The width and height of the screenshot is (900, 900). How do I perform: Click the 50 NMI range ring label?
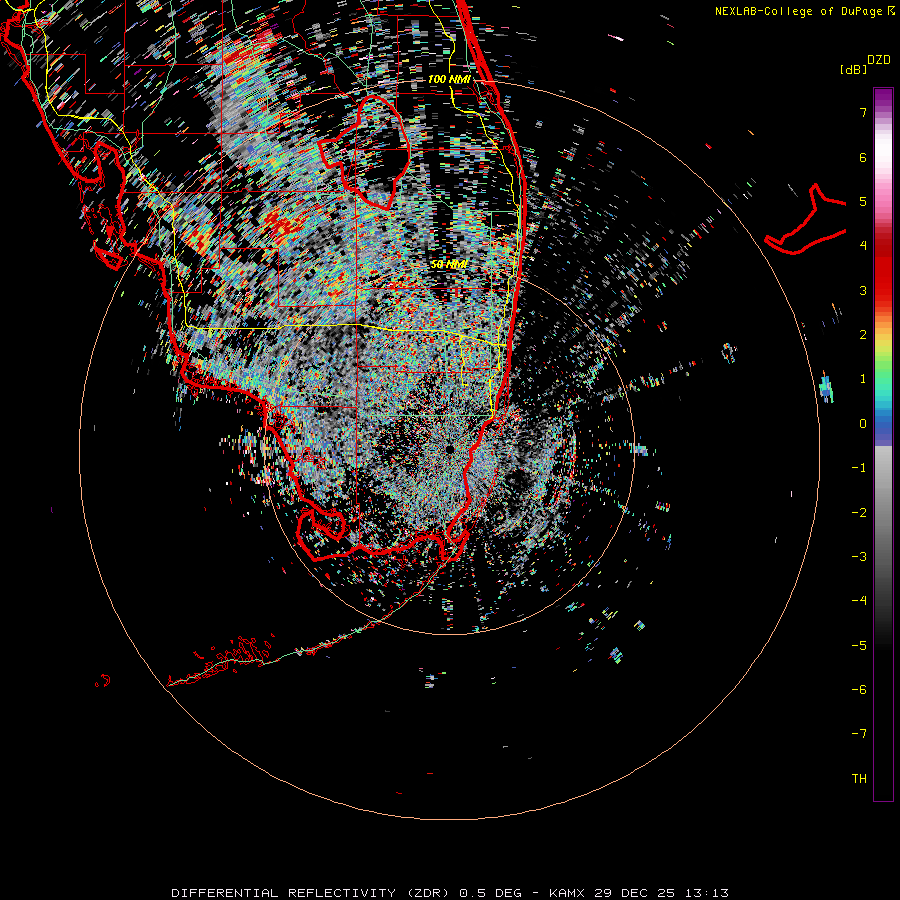(449, 264)
